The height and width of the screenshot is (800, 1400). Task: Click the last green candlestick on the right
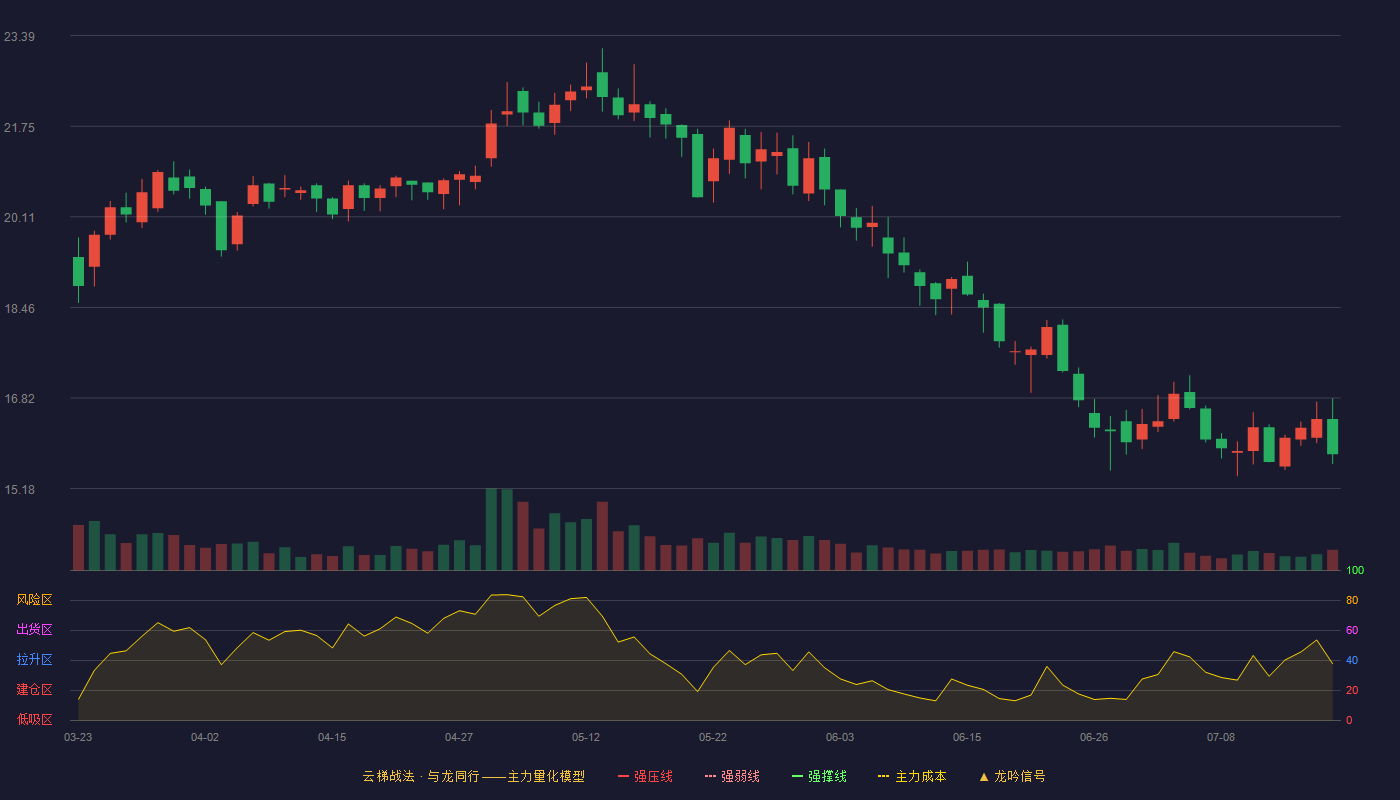[x=1332, y=436]
